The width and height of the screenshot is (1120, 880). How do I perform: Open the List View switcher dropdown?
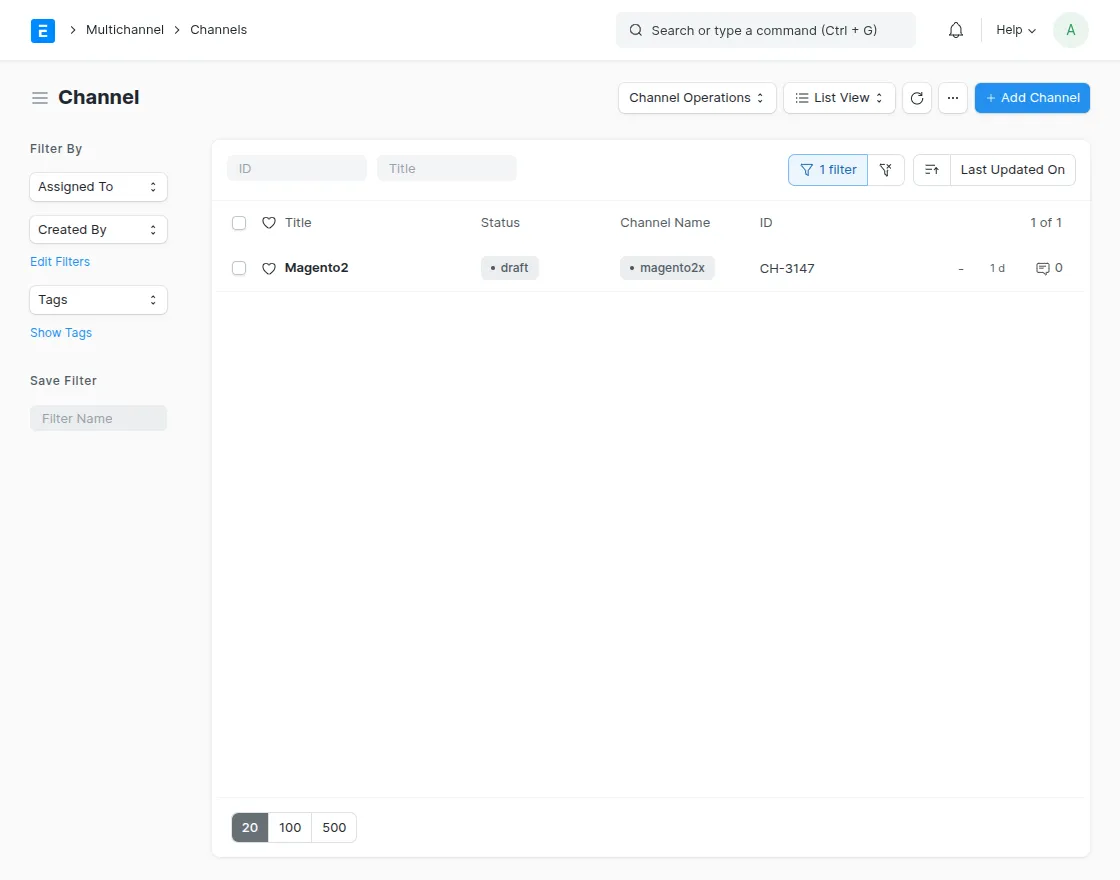[839, 98]
